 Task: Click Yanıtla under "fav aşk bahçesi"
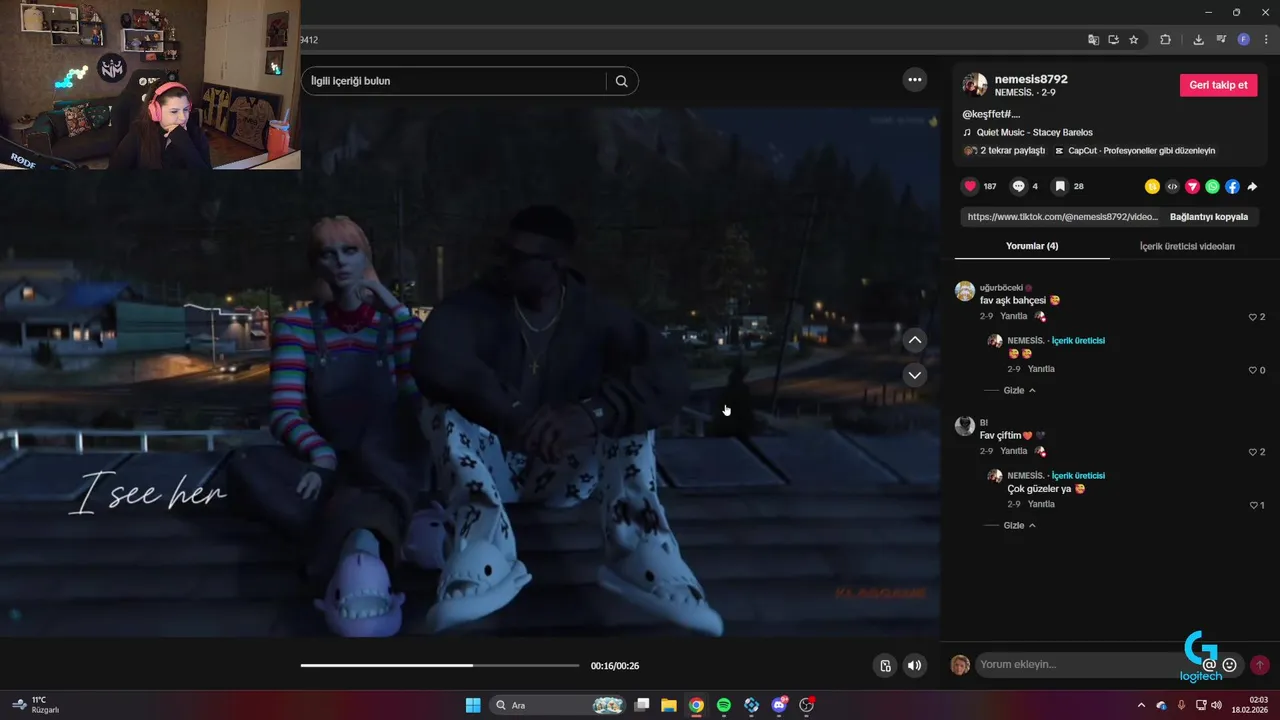(x=1014, y=316)
